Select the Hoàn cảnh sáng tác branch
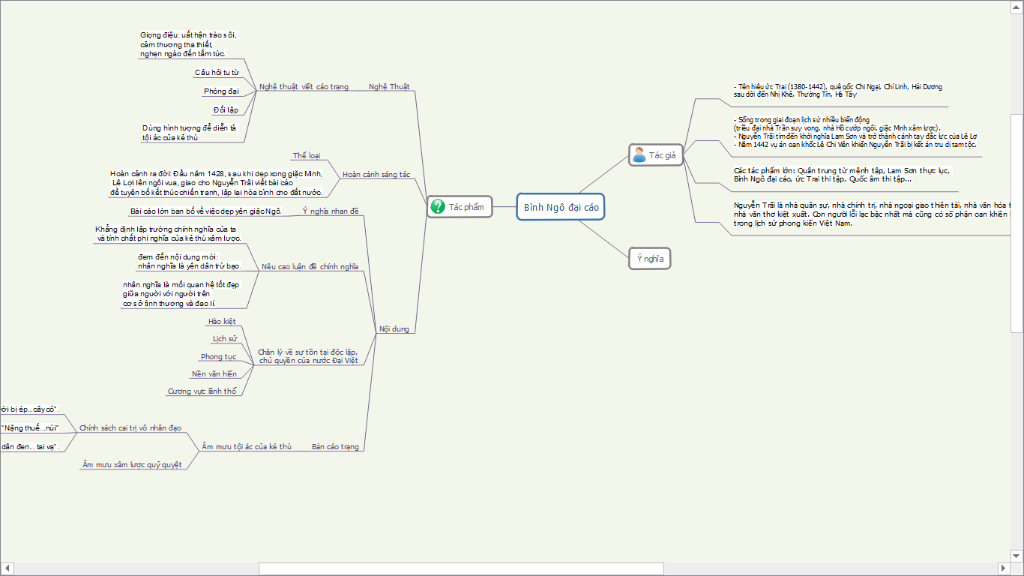 [376, 174]
